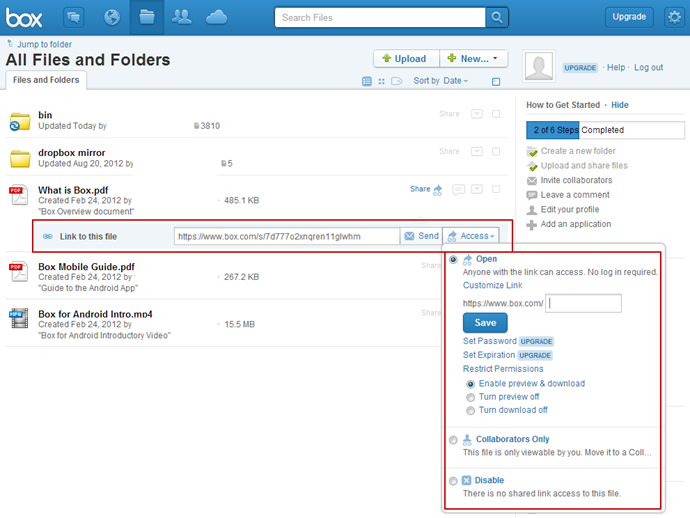Click the Restrict Permissions link

click(x=503, y=369)
